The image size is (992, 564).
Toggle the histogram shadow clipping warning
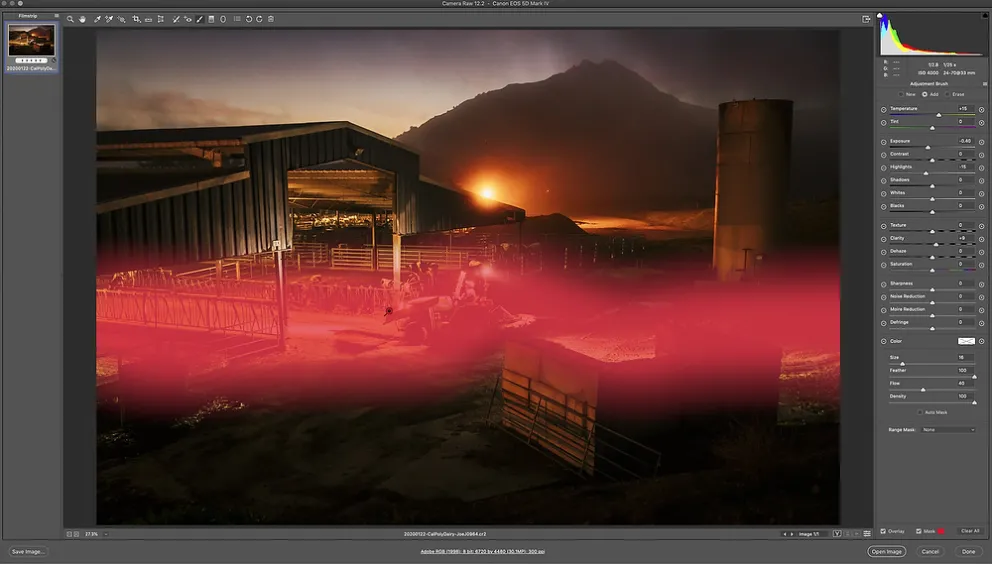tap(879, 16)
